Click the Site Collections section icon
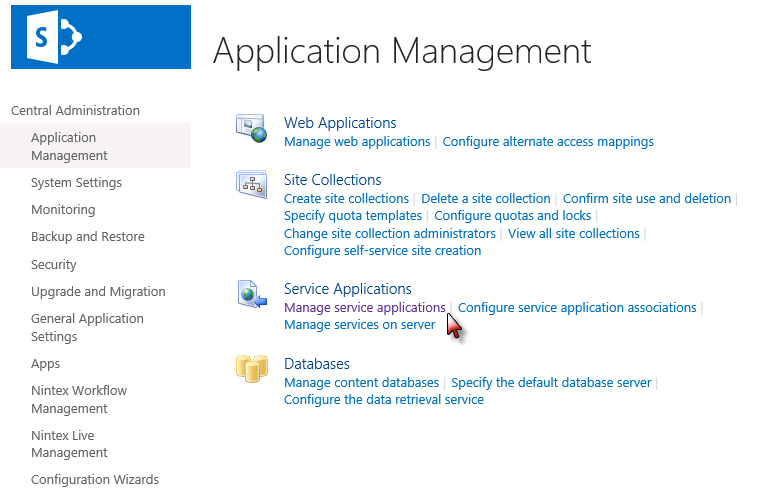 (250, 185)
